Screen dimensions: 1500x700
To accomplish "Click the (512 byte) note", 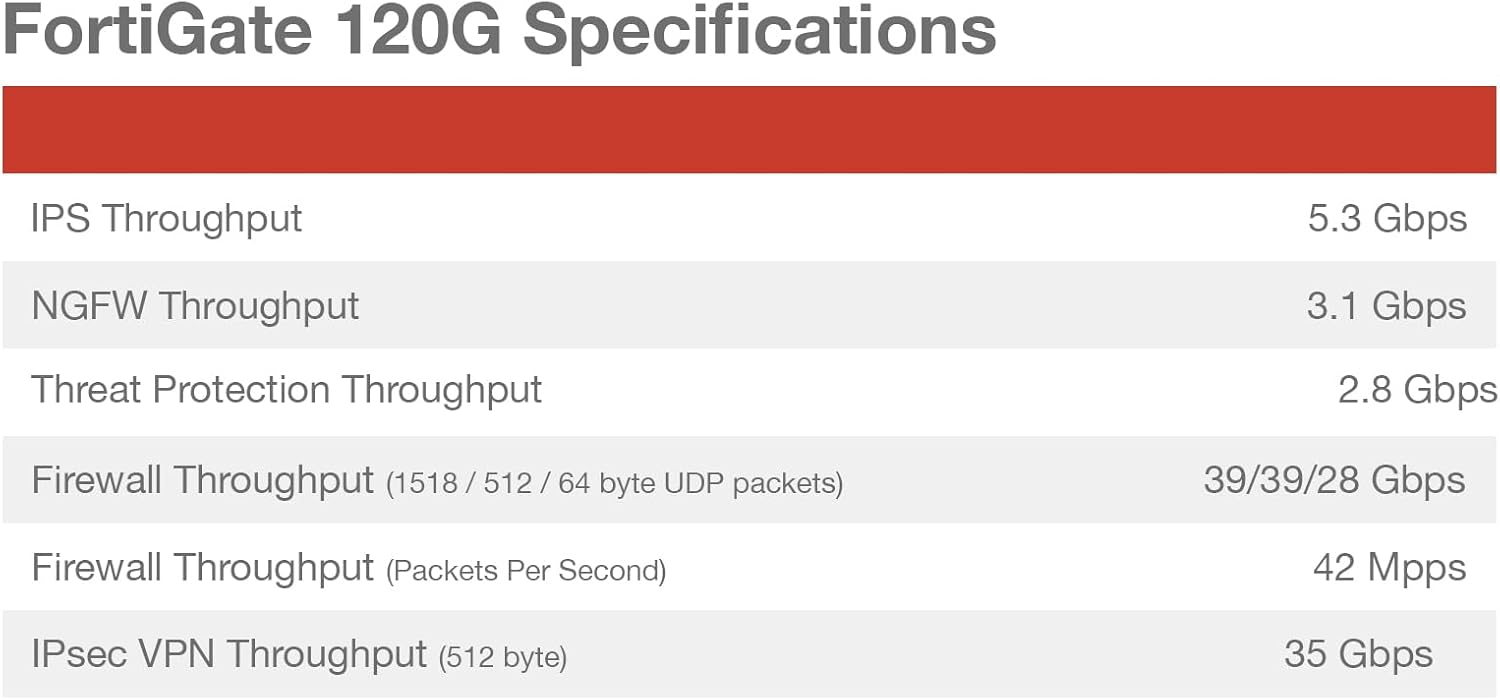I will 503,658.
